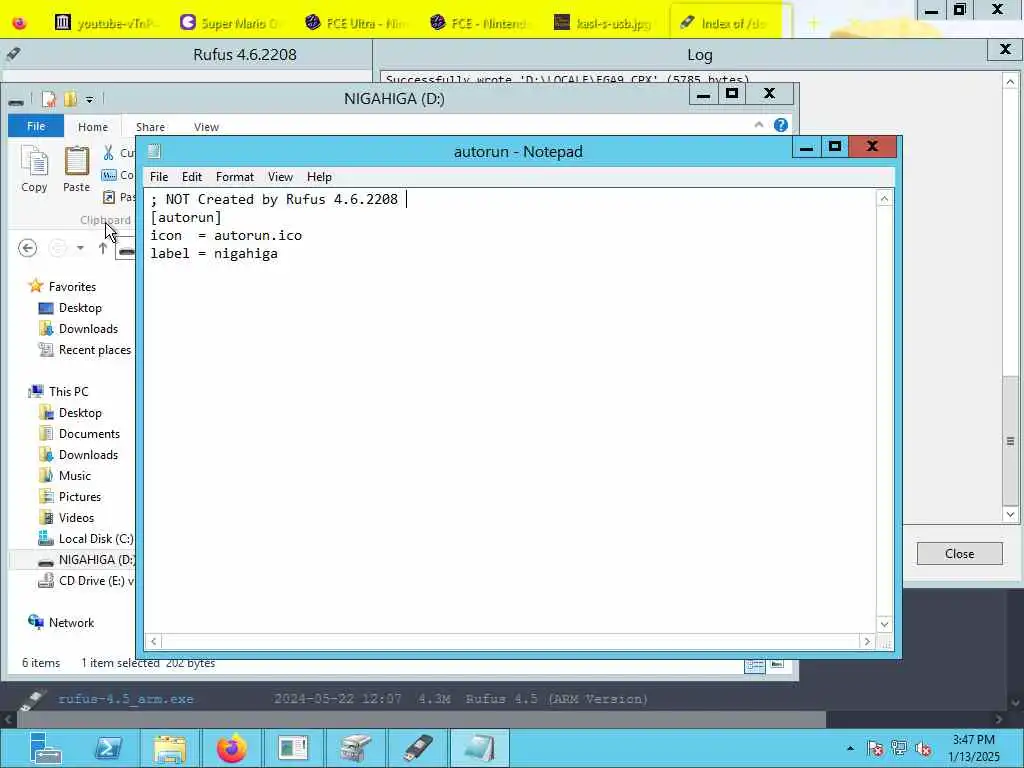Click the Rufus Log scrollbar thumb

[1010, 441]
